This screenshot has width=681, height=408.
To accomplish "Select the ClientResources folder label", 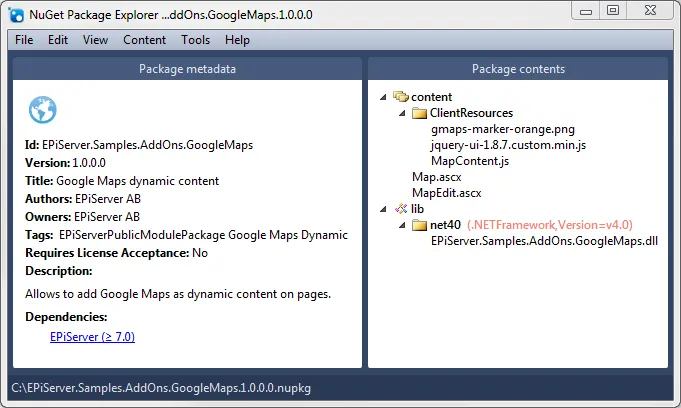I will 471,113.
